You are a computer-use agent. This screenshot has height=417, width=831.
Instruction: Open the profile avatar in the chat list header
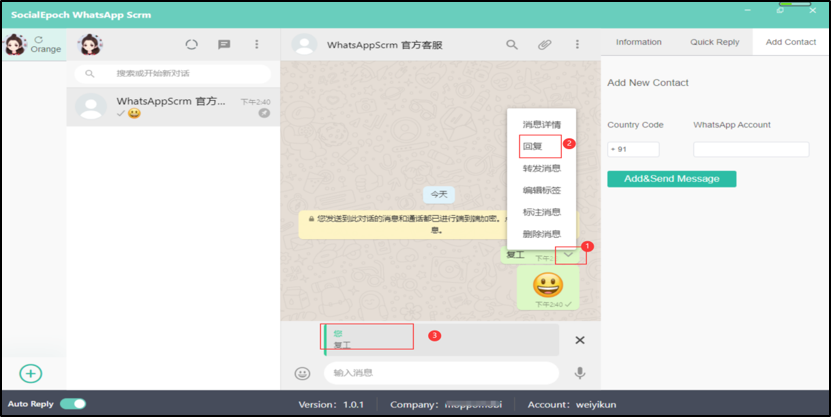[90, 45]
